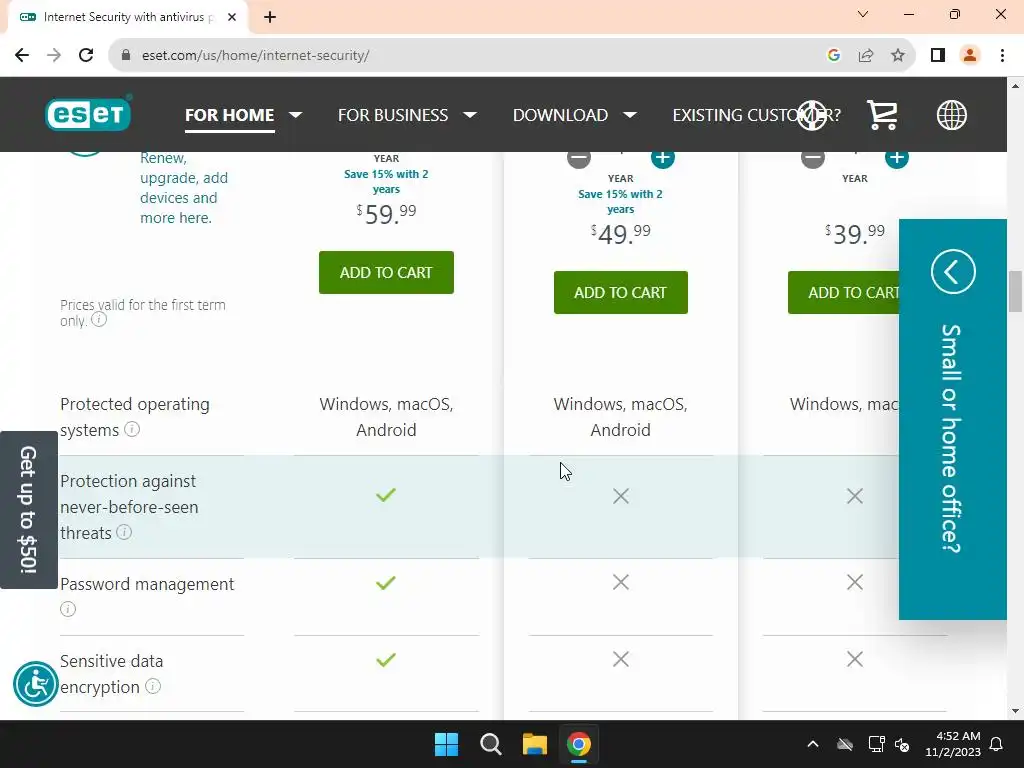Open EXISTING CUSTOMER? link
The image size is (1024, 768).
pos(756,115)
